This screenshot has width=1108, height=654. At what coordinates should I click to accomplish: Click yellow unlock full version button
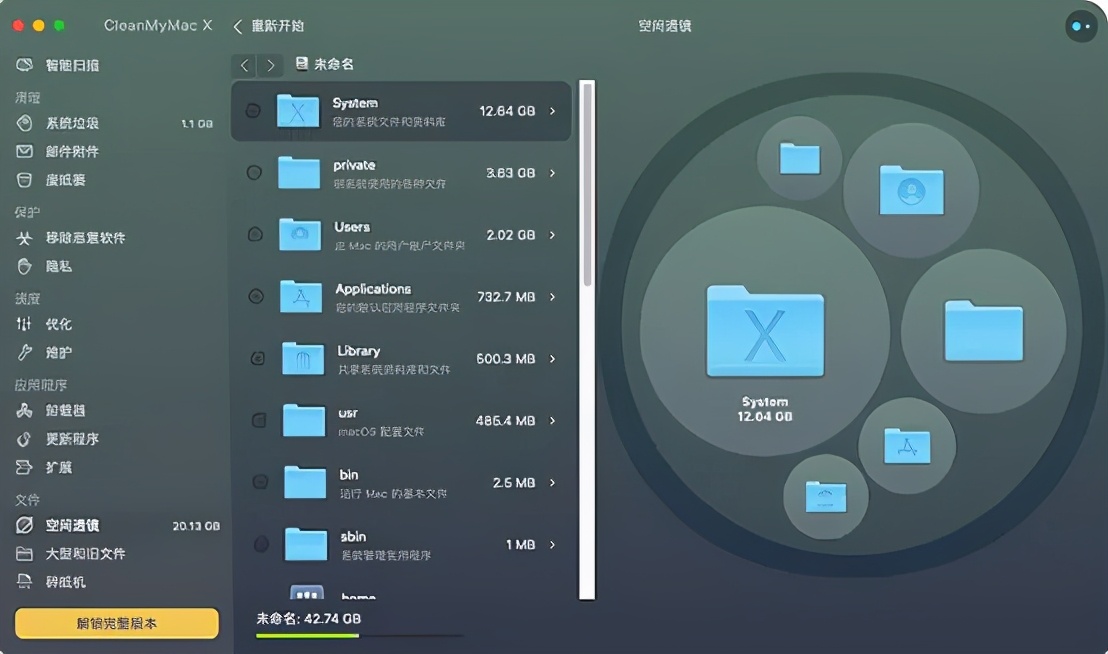coord(117,624)
